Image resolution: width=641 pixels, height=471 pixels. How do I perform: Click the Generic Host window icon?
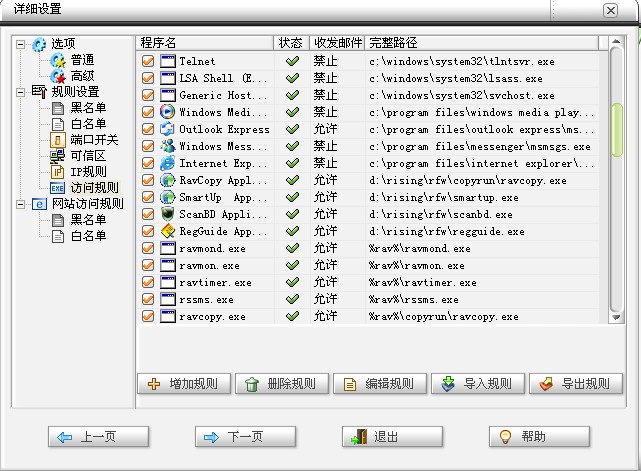(168, 95)
